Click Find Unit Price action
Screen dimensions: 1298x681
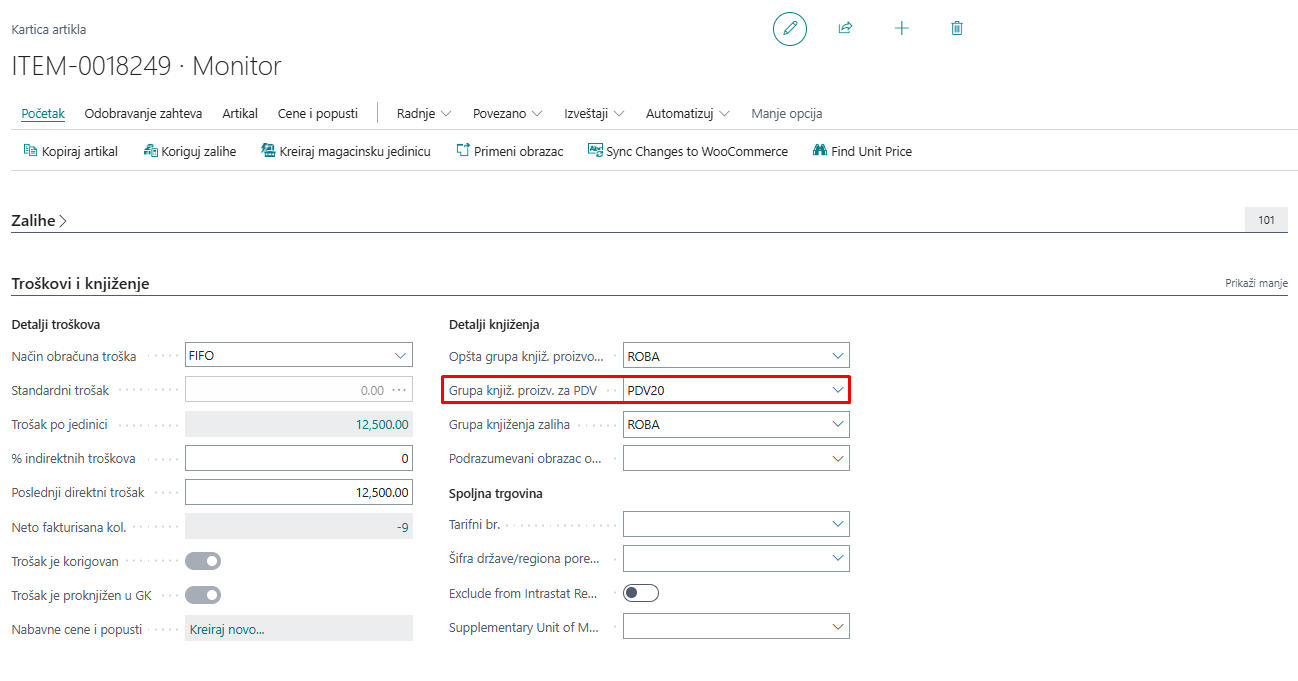[862, 151]
